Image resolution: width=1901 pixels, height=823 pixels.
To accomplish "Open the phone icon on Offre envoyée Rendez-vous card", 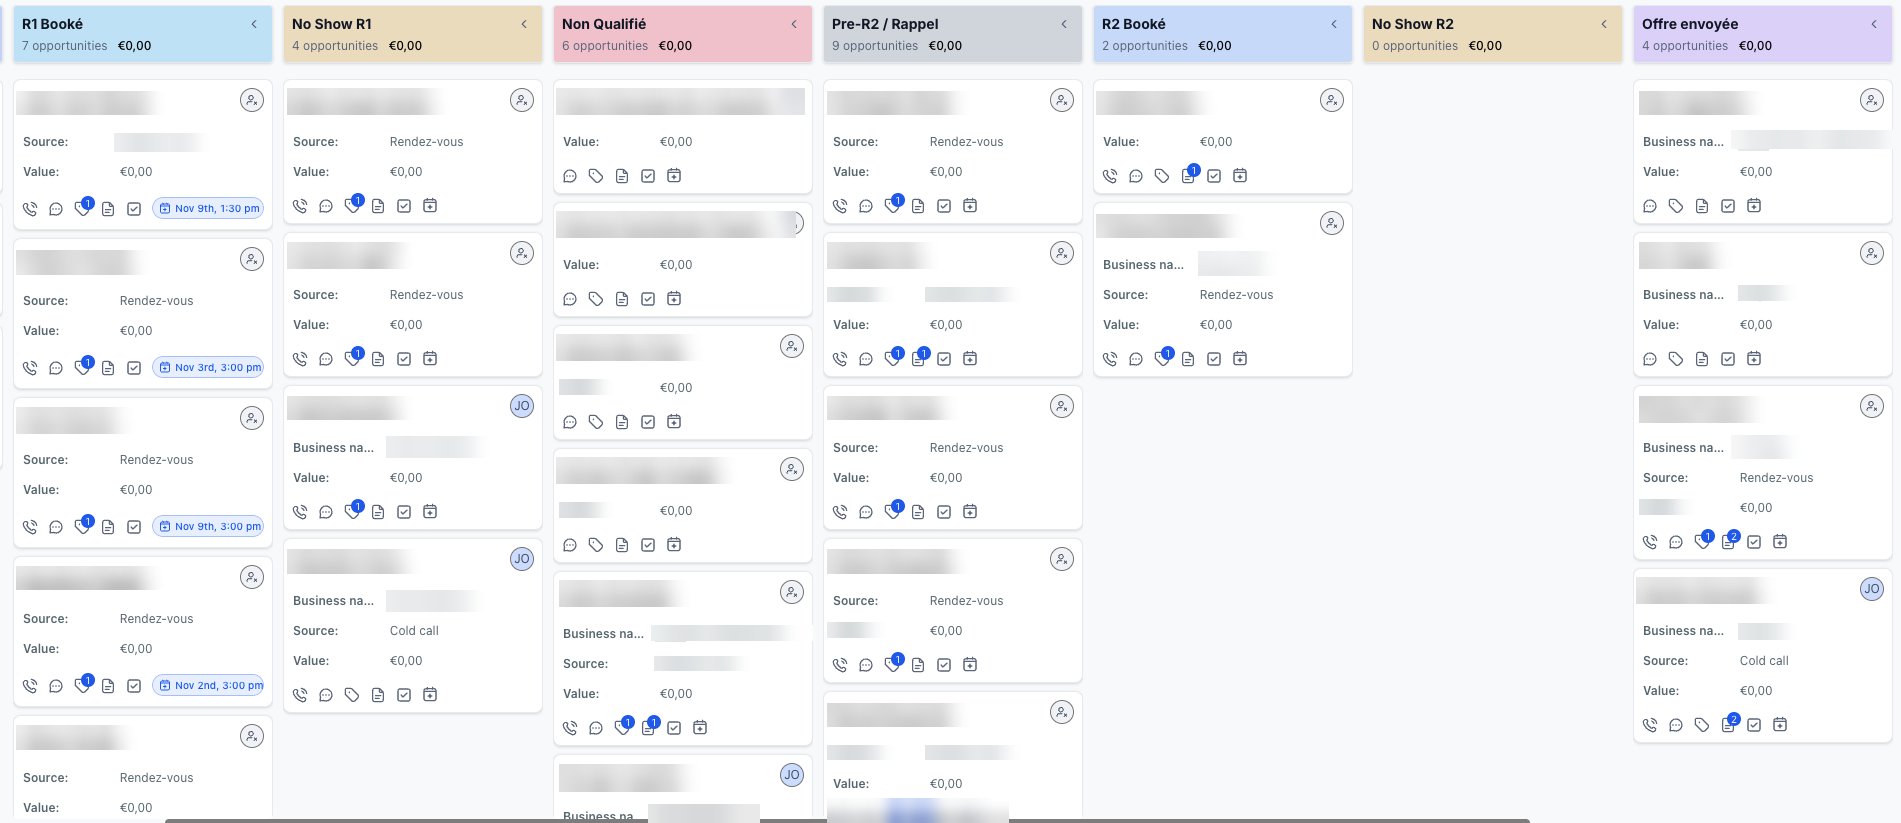I will [x=1650, y=542].
